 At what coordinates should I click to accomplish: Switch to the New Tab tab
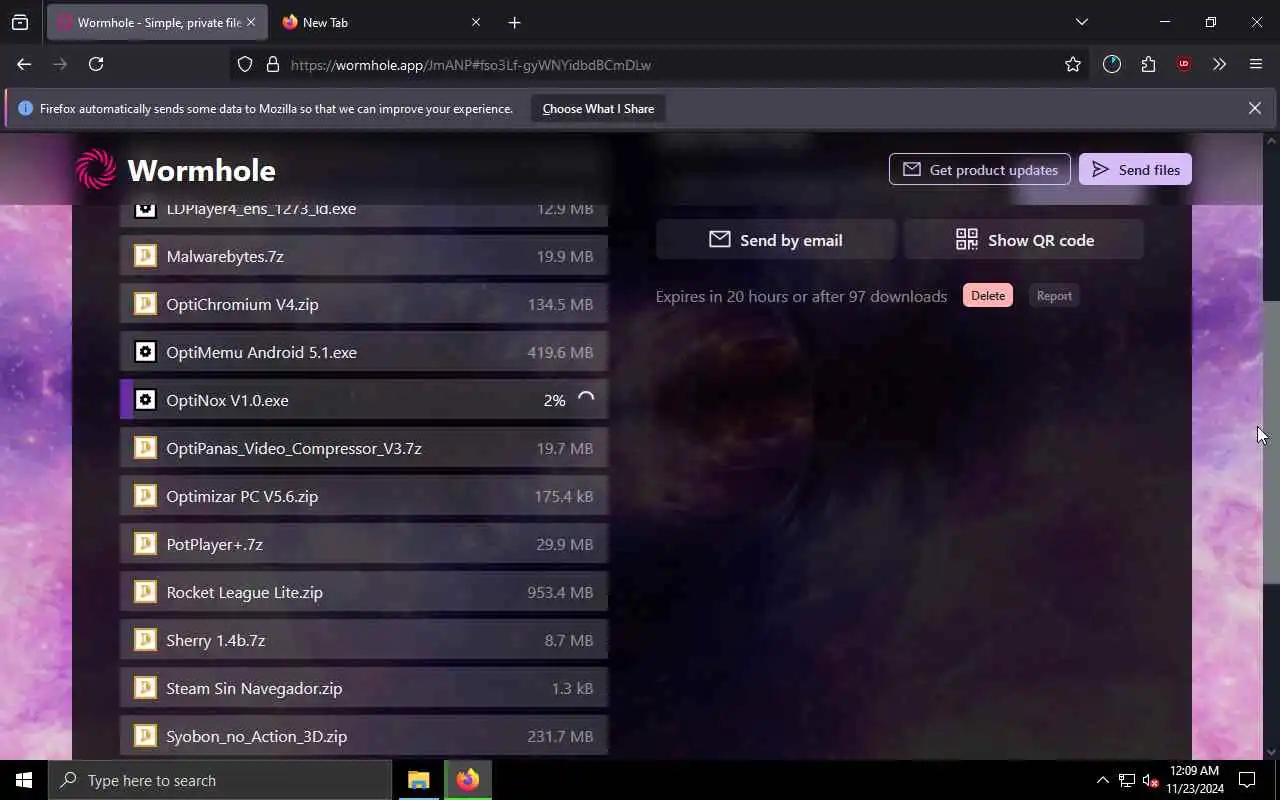click(x=381, y=22)
